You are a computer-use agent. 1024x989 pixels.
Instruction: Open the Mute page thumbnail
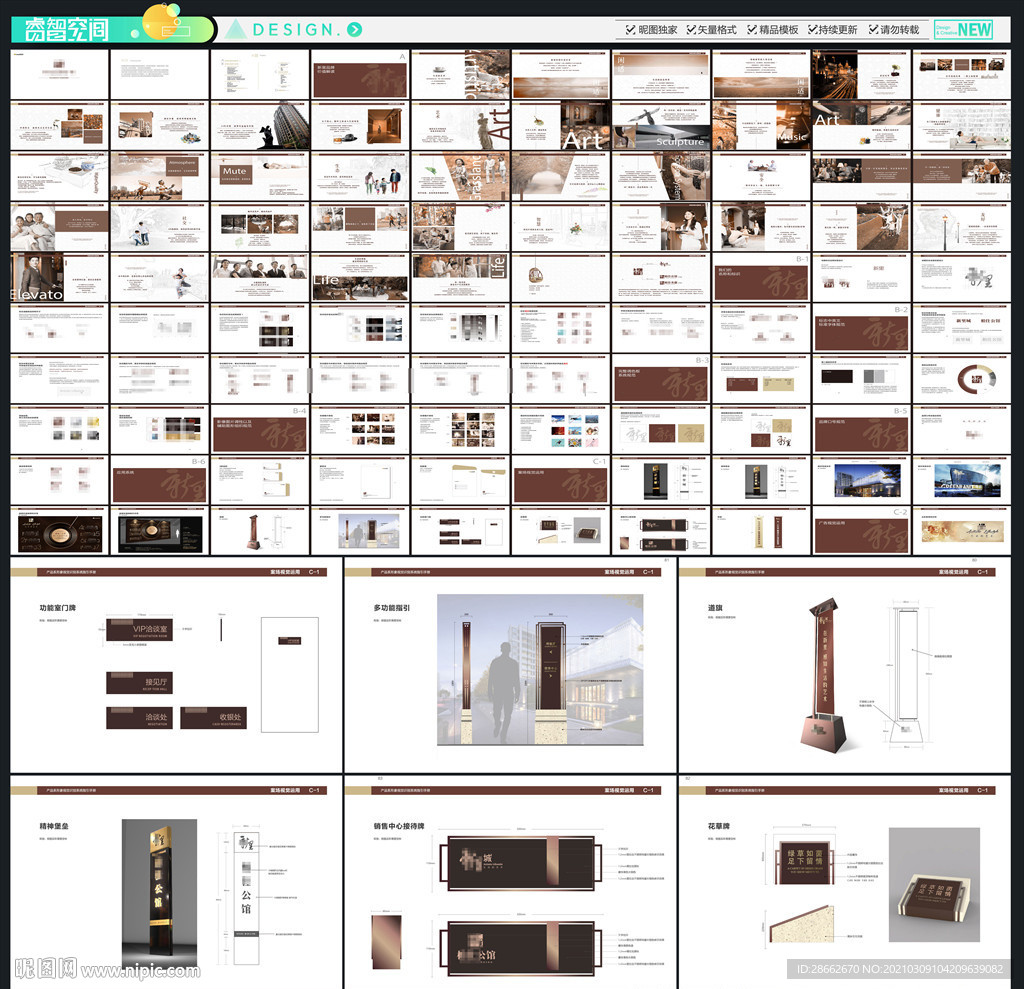[259, 175]
